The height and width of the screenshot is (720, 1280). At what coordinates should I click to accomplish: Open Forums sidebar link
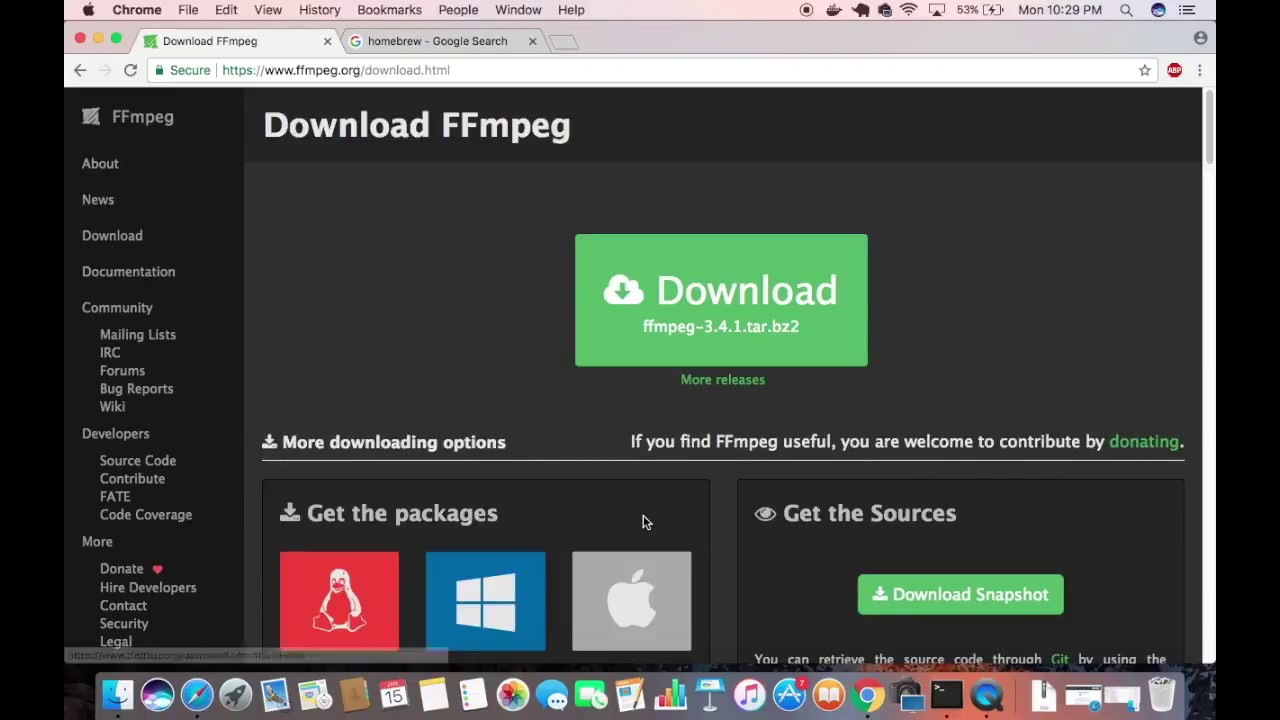(x=122, y=370)
